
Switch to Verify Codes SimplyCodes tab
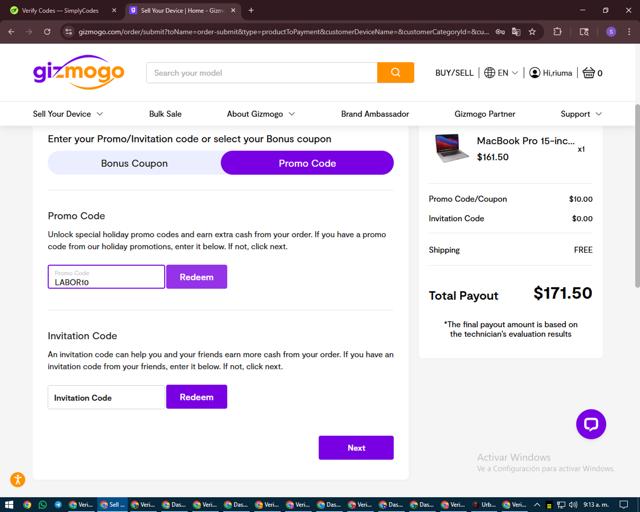pos(60,11)
